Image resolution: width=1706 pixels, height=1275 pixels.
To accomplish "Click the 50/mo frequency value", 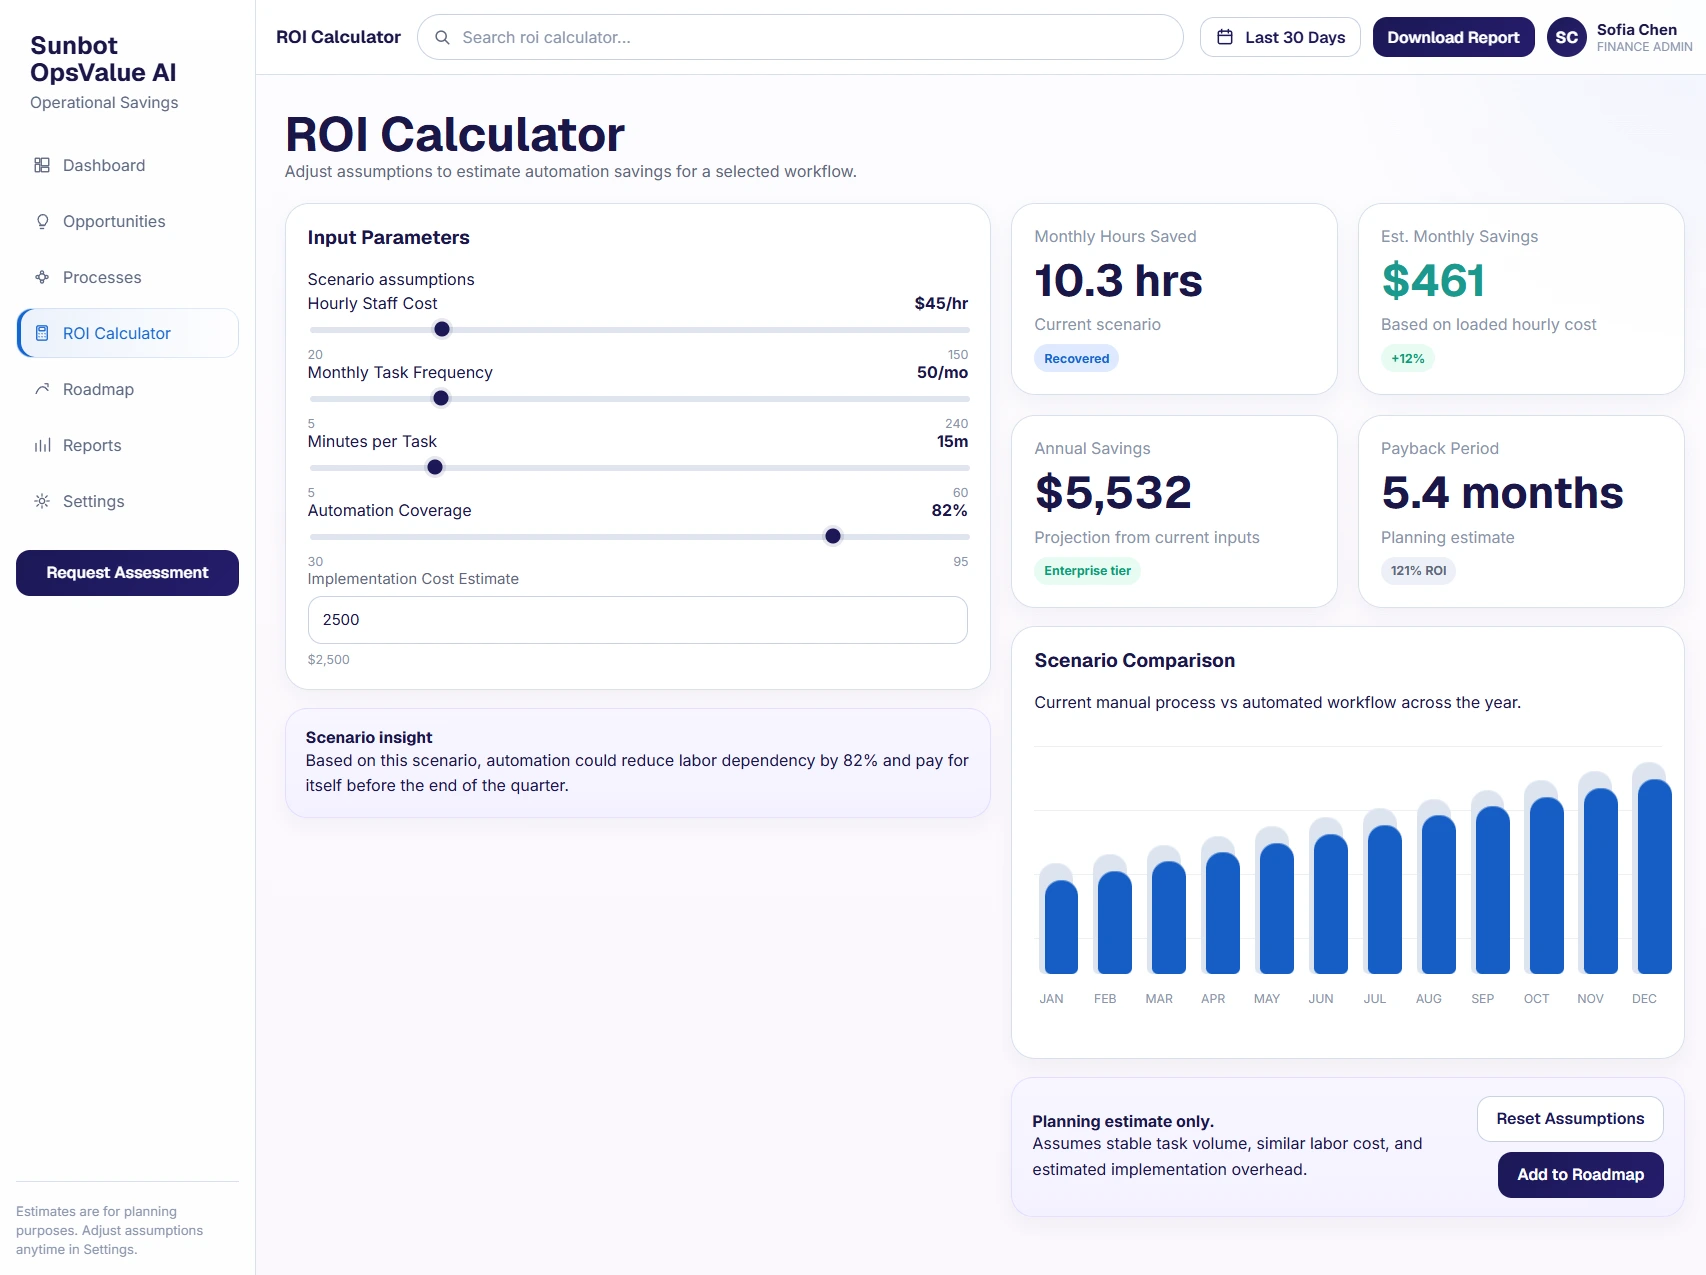I will point(942,372).
